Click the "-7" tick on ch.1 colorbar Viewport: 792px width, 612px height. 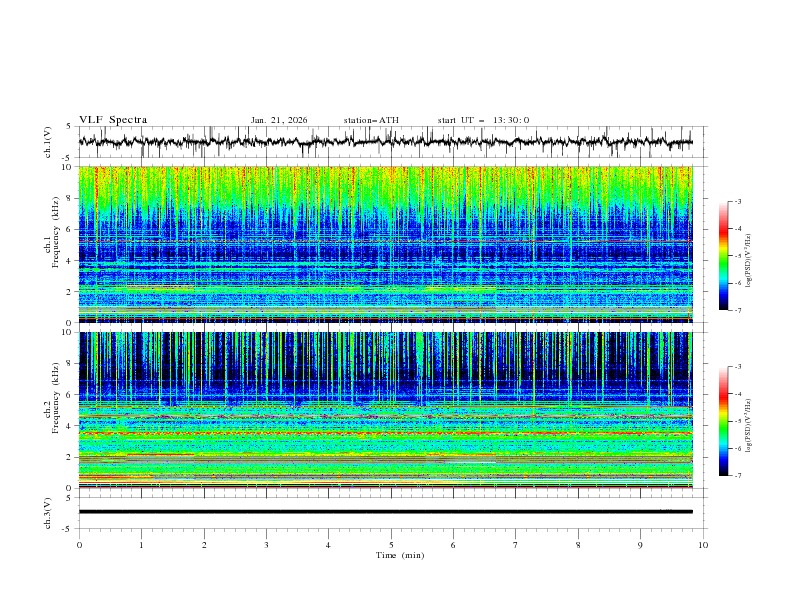[x=738, y=310]
